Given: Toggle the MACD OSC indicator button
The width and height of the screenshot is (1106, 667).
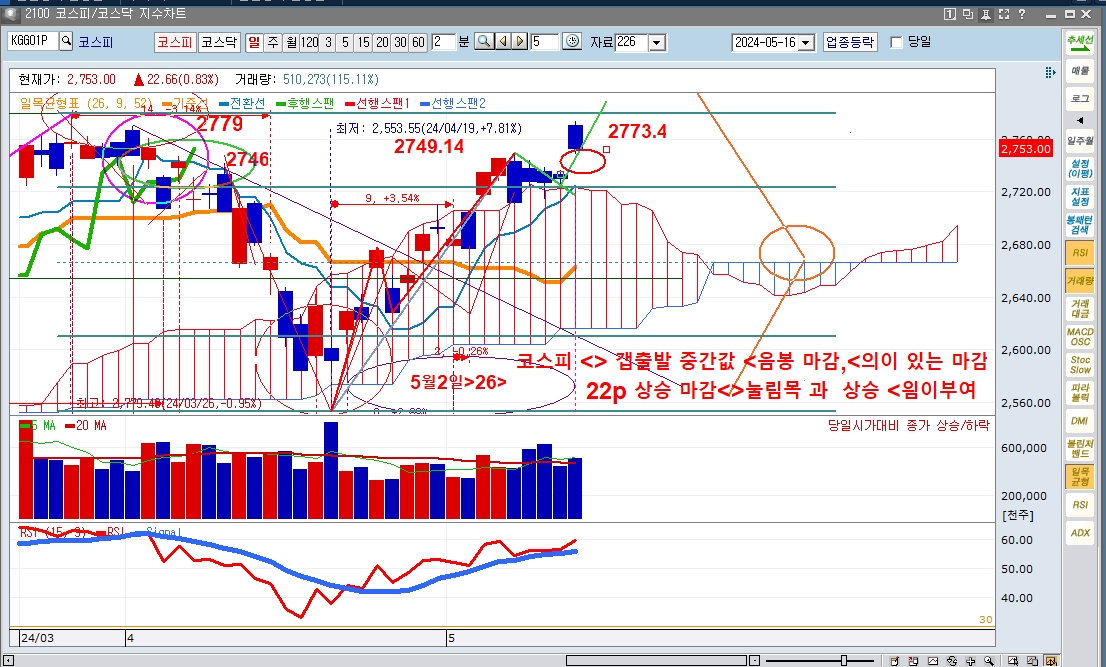Looking at the screenshot, I should click(x=1080, y=336).
